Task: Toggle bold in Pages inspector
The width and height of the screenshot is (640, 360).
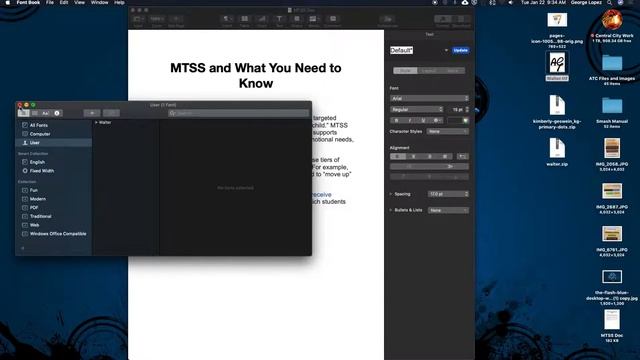Action: (396, 120)
